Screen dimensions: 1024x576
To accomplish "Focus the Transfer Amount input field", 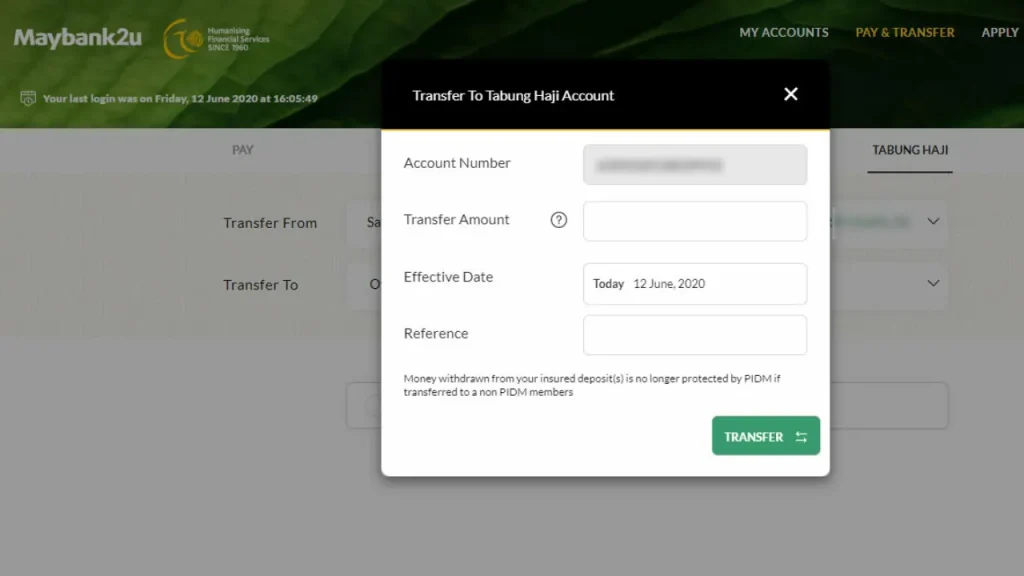I will click(695, 221).
